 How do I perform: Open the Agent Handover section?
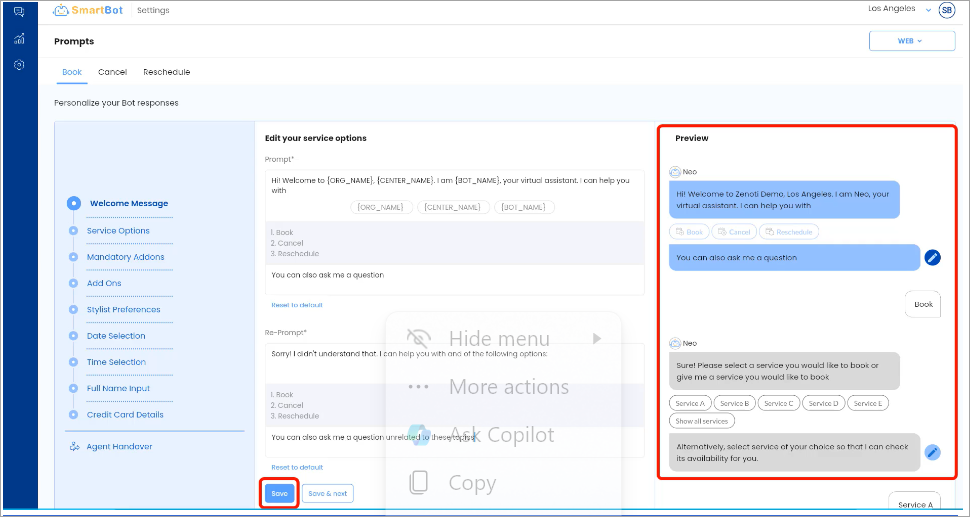tap(119, 446)
